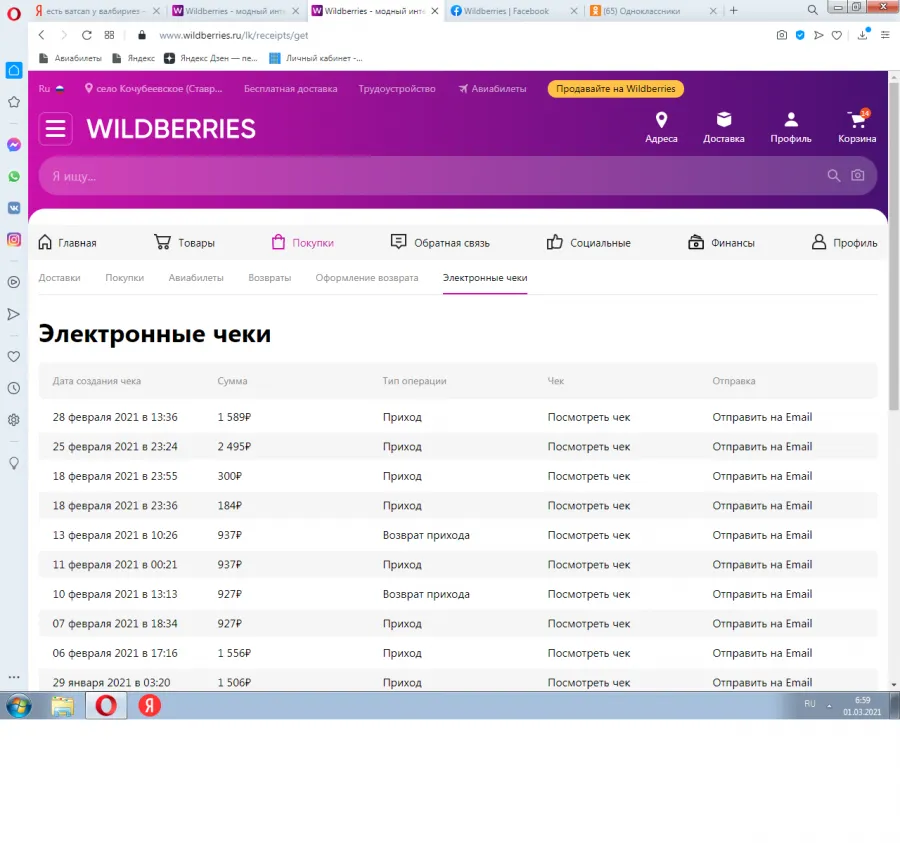This screenshot has height=843, width=900.
Task: Open Адреса location icon
Action: click(x=661, y=127)
